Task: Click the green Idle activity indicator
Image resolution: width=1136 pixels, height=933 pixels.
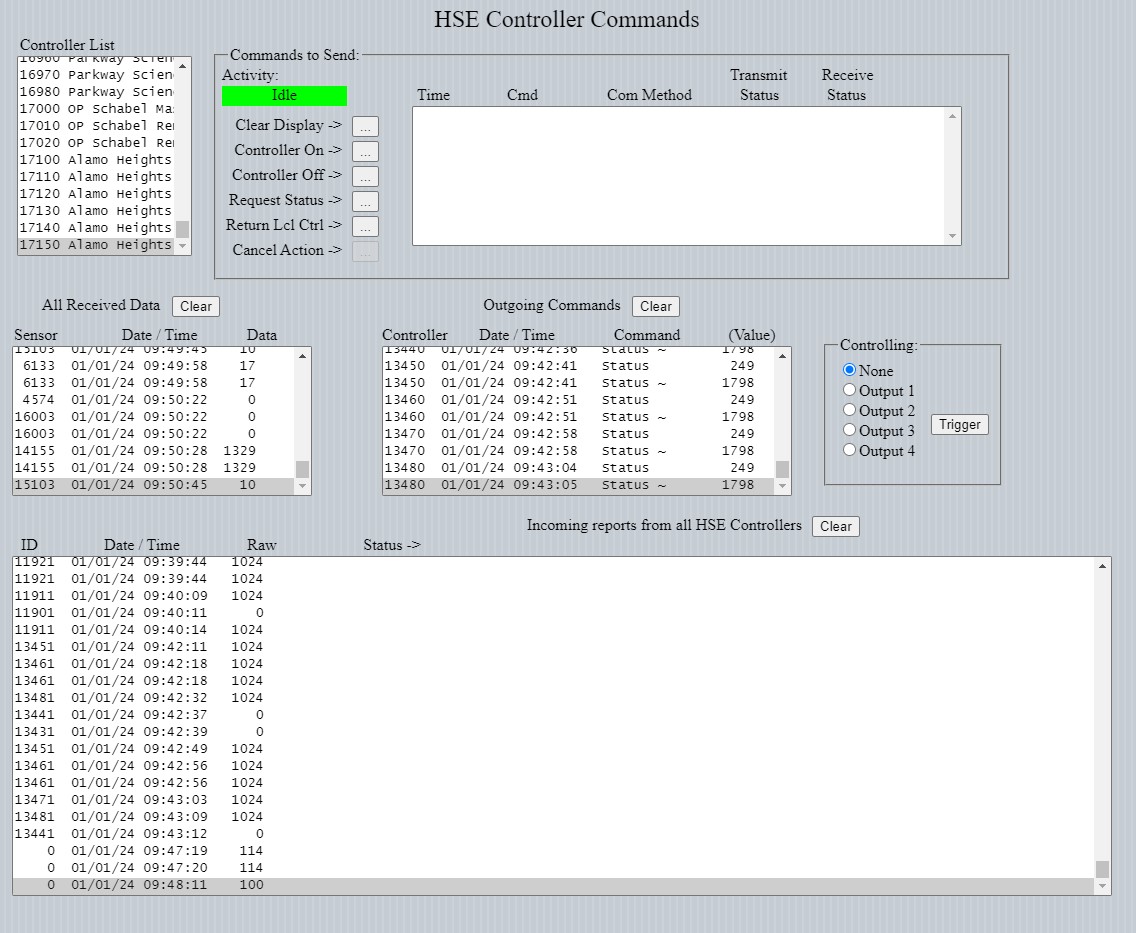Action: point(284,96)
